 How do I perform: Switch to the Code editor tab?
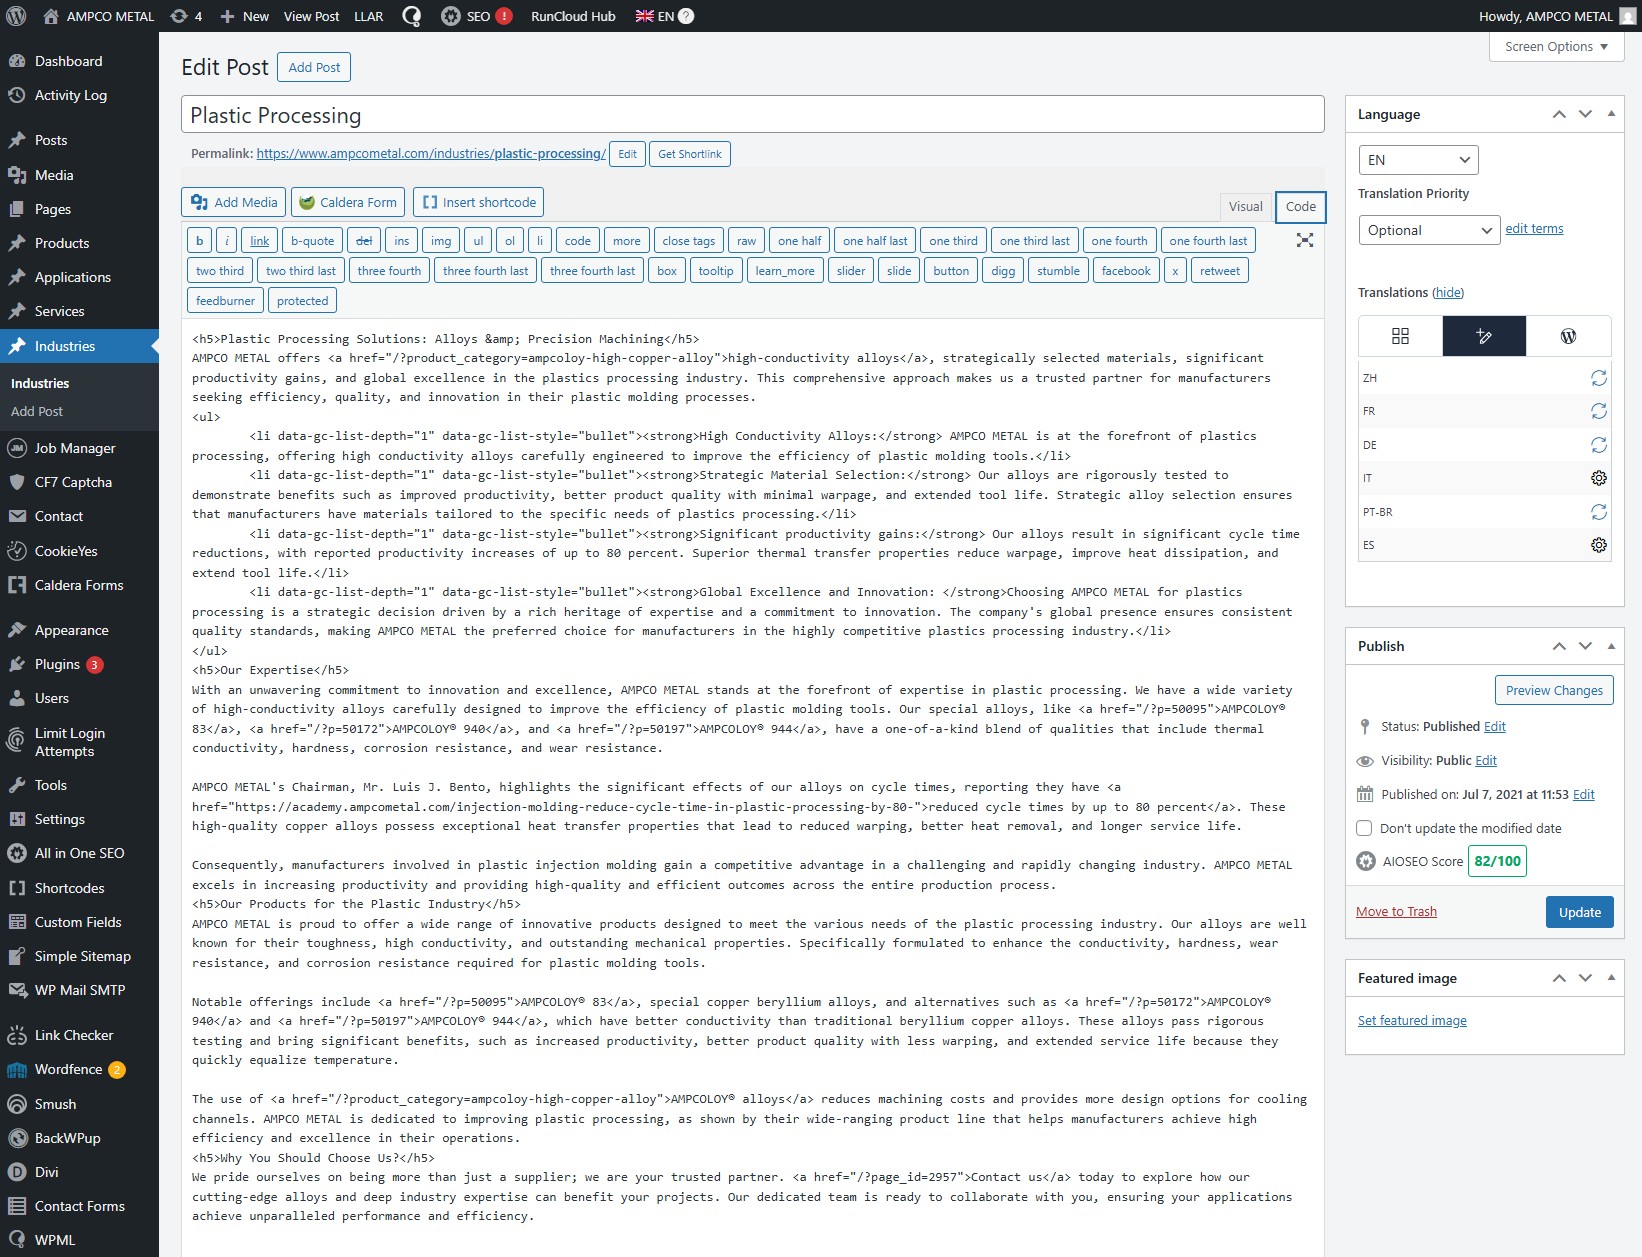coord(1300,207)
